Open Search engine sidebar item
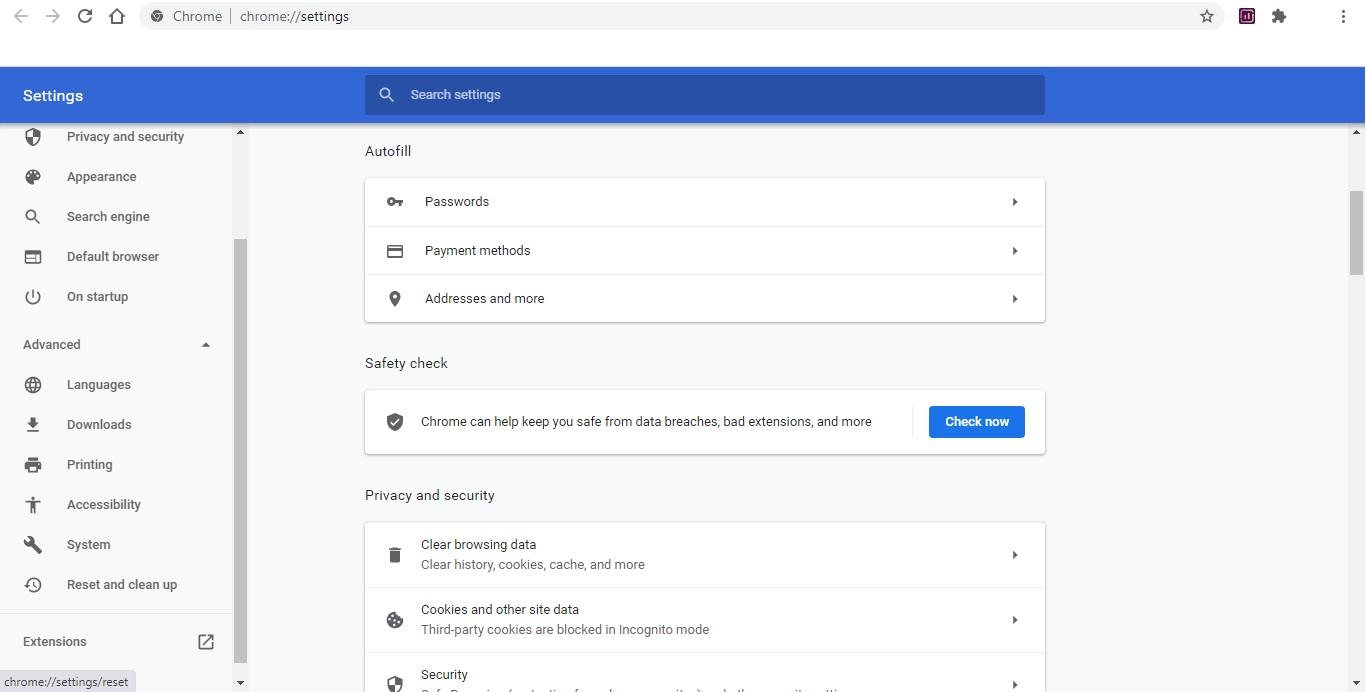 pyautogui.click(x=108, y=217)
